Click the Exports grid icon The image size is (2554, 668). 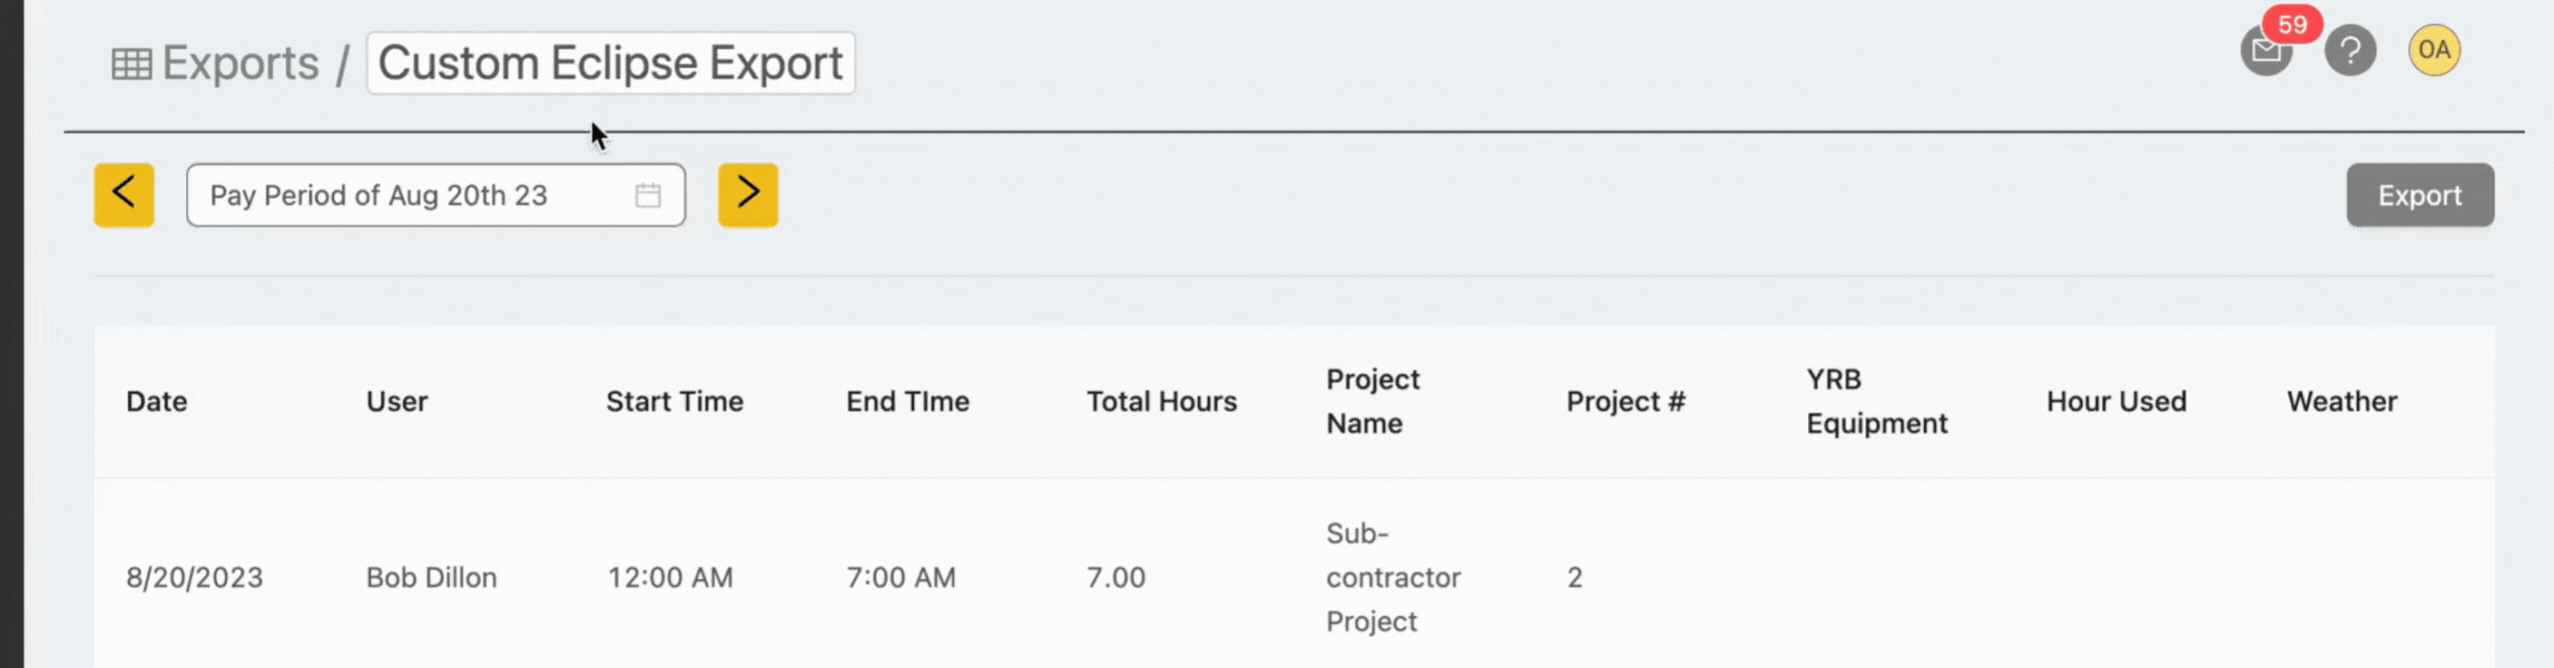131,64
